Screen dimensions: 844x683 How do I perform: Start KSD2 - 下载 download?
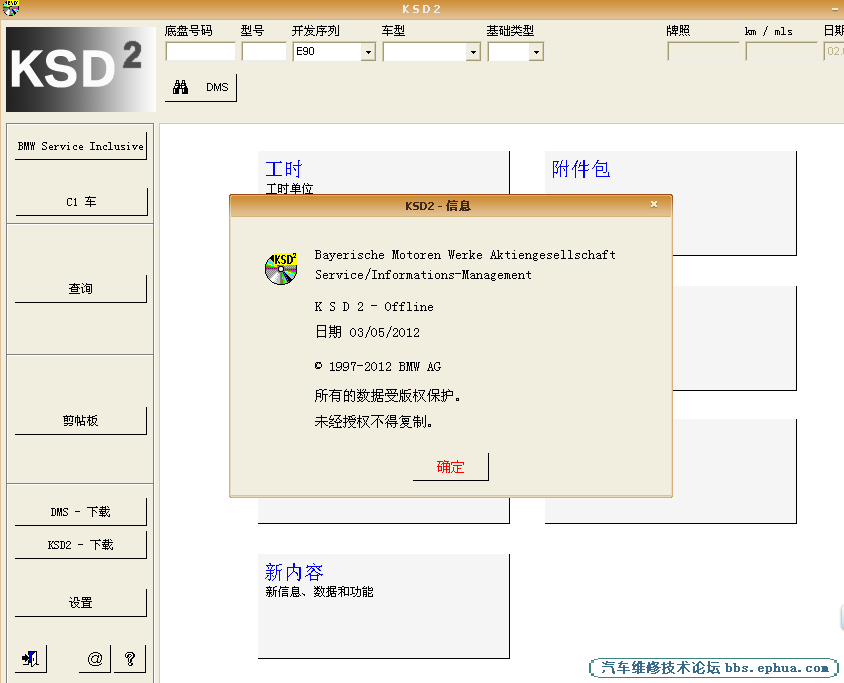[x=81, y=545]
